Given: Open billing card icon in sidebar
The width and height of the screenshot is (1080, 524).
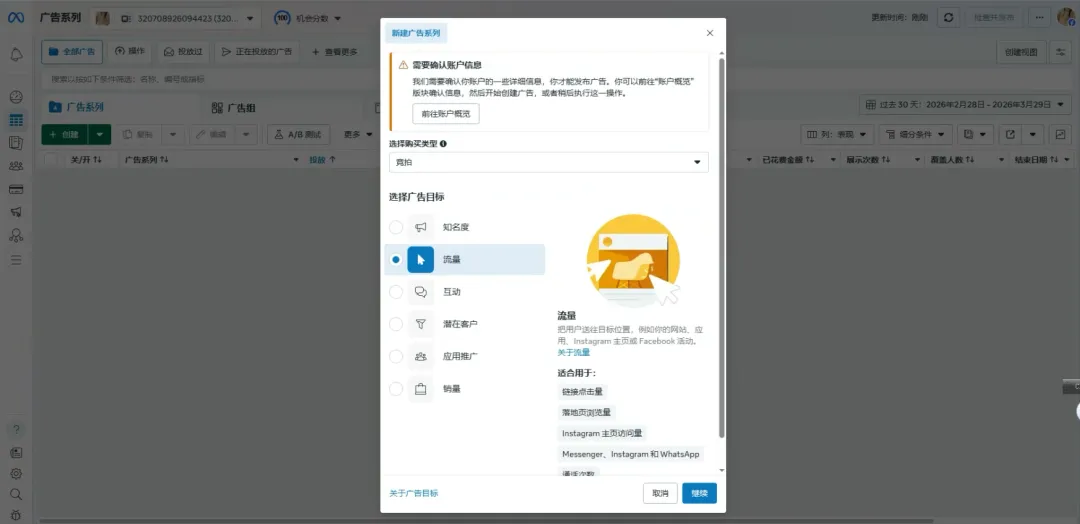Looking at the screenshot, I should (x=16, y=189).
